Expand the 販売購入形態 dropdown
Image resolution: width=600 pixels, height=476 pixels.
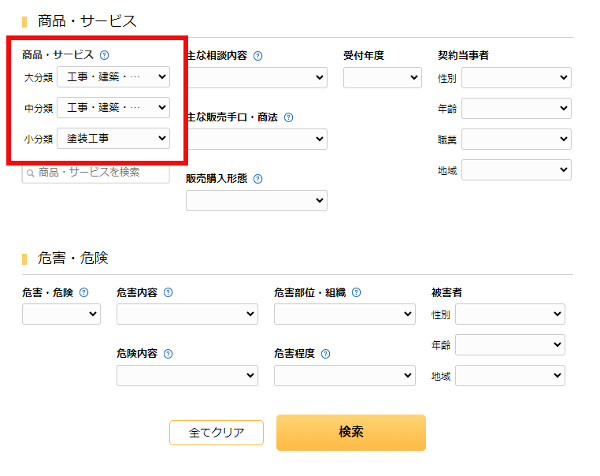(257, 200)
